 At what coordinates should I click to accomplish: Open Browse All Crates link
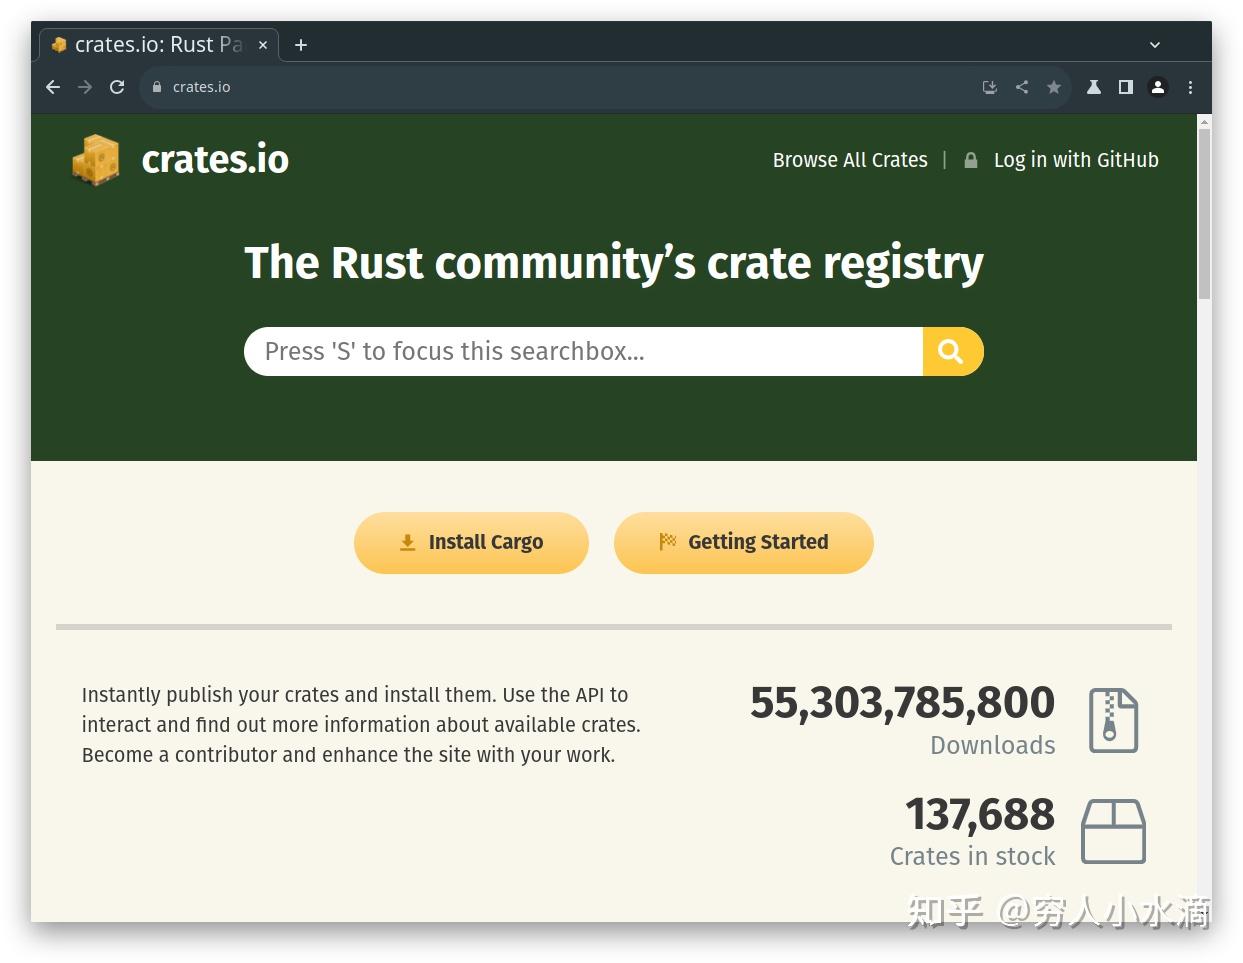coord(850,160)
